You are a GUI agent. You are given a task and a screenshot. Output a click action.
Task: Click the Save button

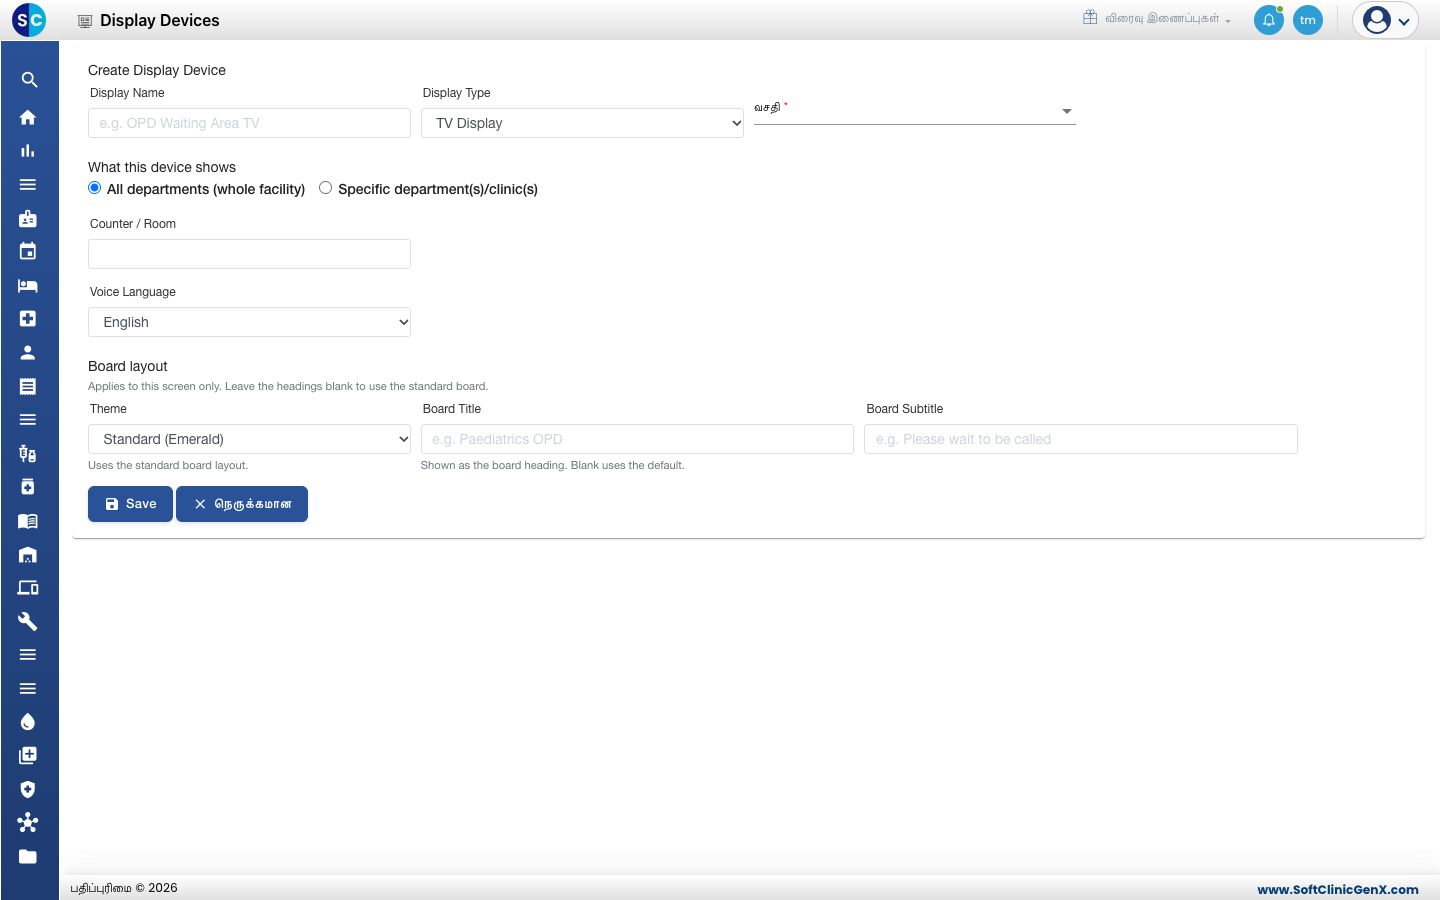[130, 504]
